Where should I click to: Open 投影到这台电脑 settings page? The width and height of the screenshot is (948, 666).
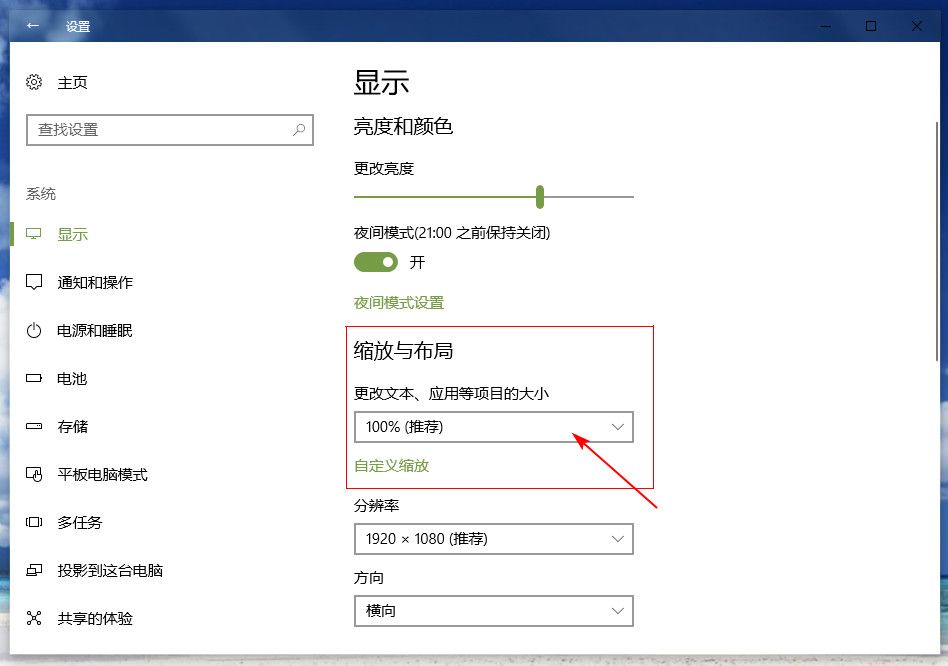point(110,571)
